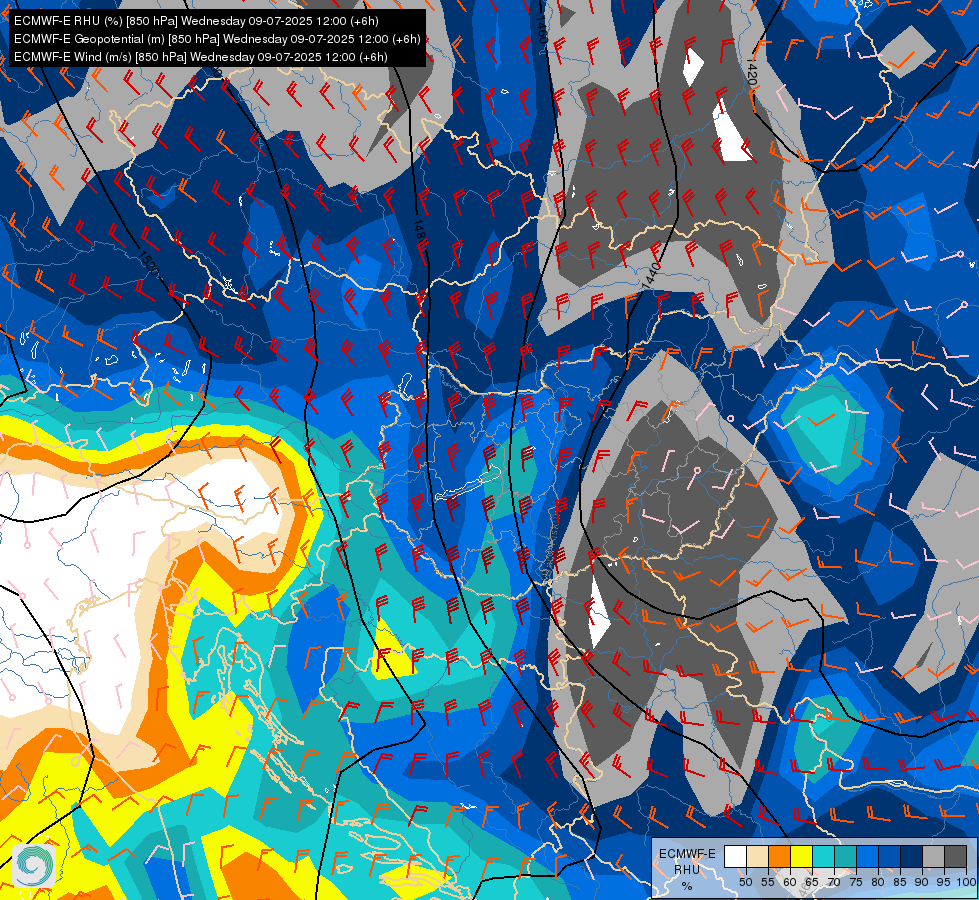Click the swirl logo icon in the corner
979x900 pixels.
coord(34,864)
